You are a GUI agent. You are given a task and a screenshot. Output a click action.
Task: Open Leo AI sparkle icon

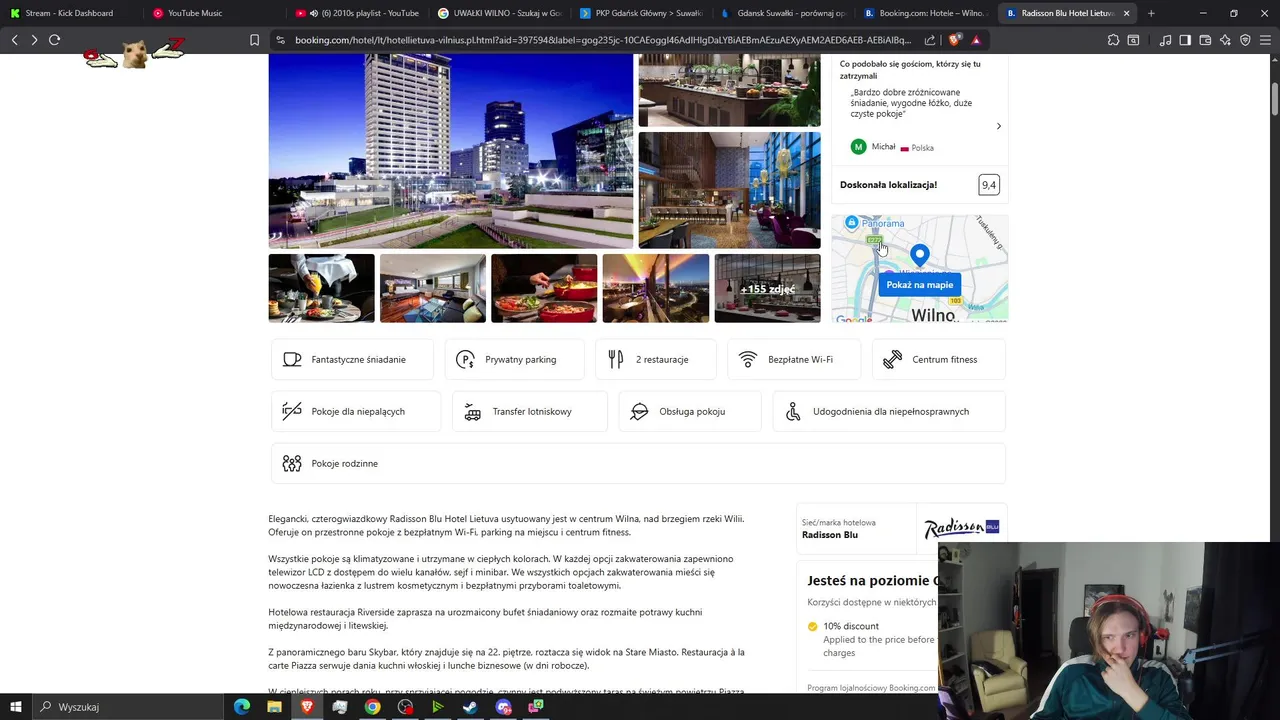pos(1225,40)
